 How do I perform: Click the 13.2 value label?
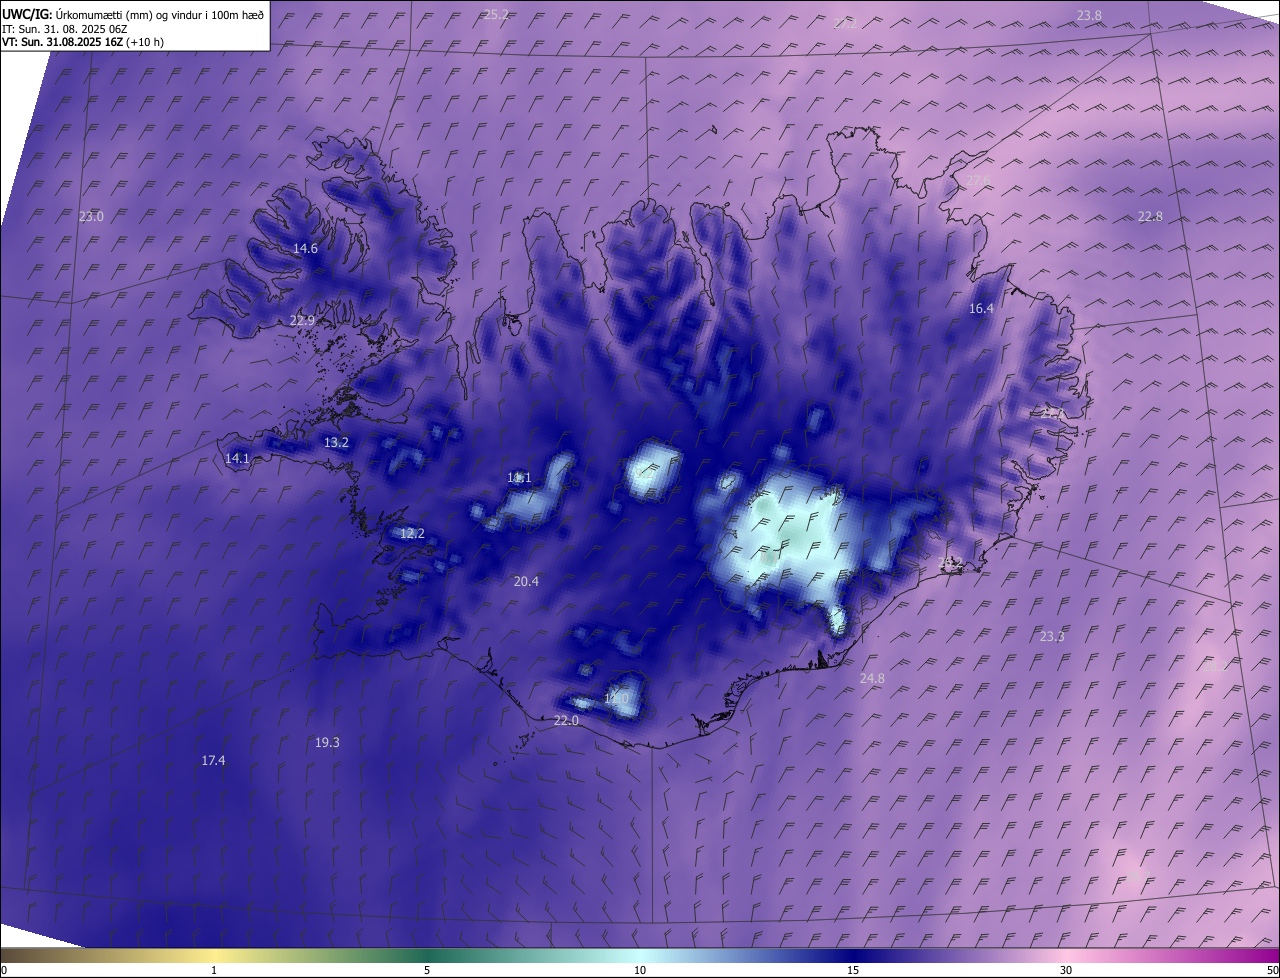coord(336,443)
